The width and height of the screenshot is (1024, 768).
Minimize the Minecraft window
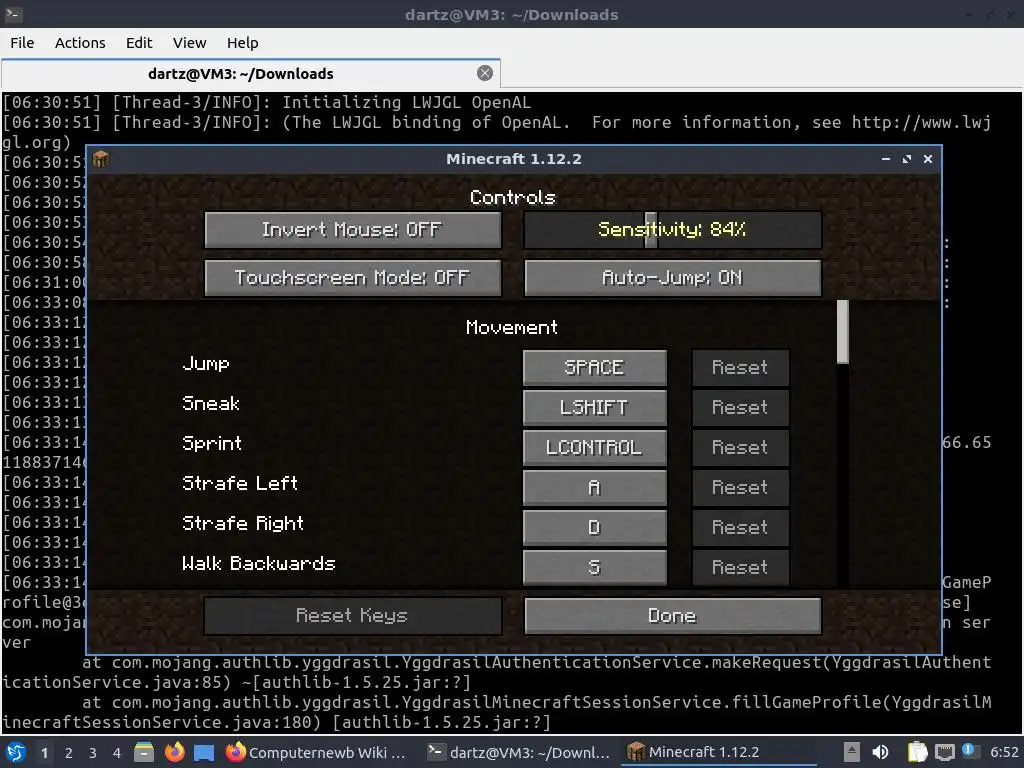coord(886,159)
